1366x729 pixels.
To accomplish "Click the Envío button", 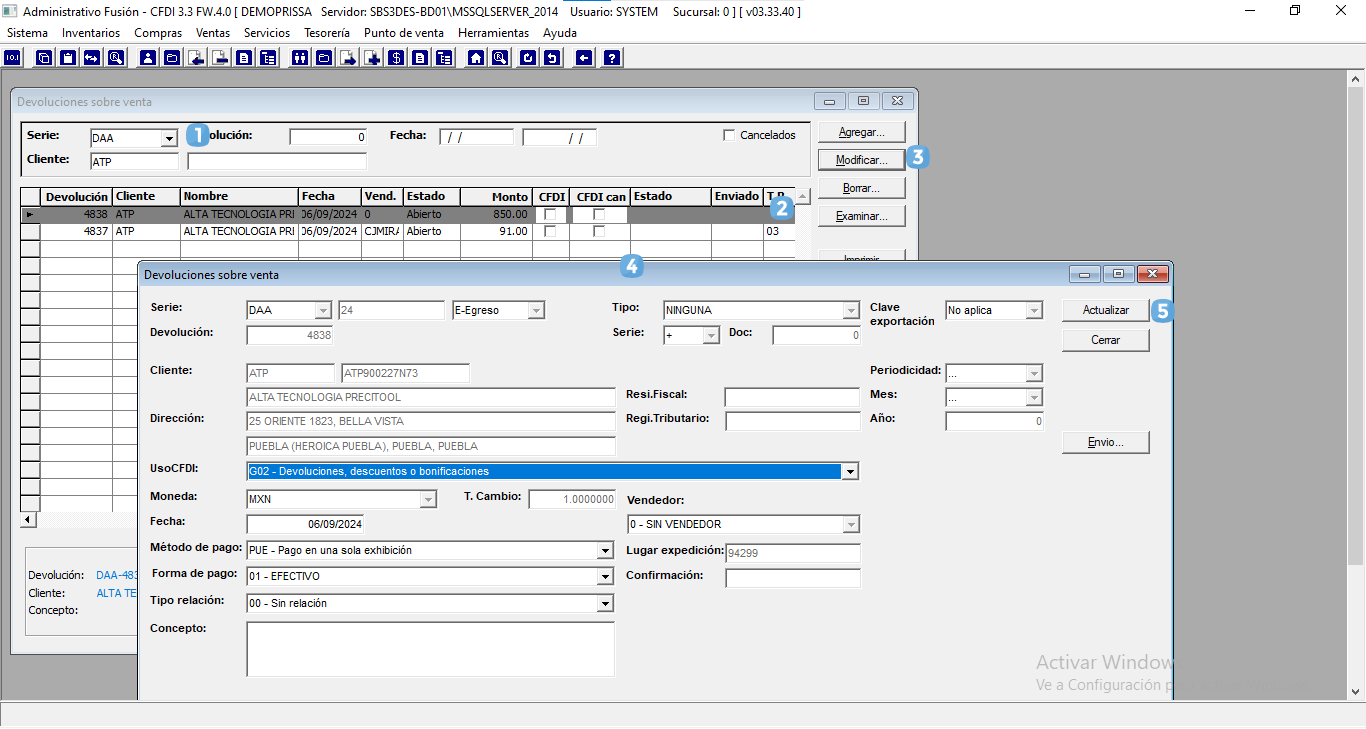I will (1106, 442).
